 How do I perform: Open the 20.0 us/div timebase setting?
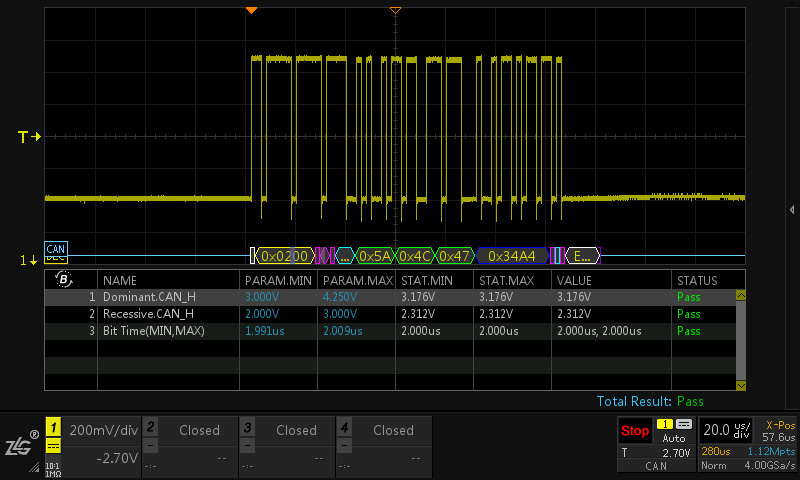pos(727,430)
